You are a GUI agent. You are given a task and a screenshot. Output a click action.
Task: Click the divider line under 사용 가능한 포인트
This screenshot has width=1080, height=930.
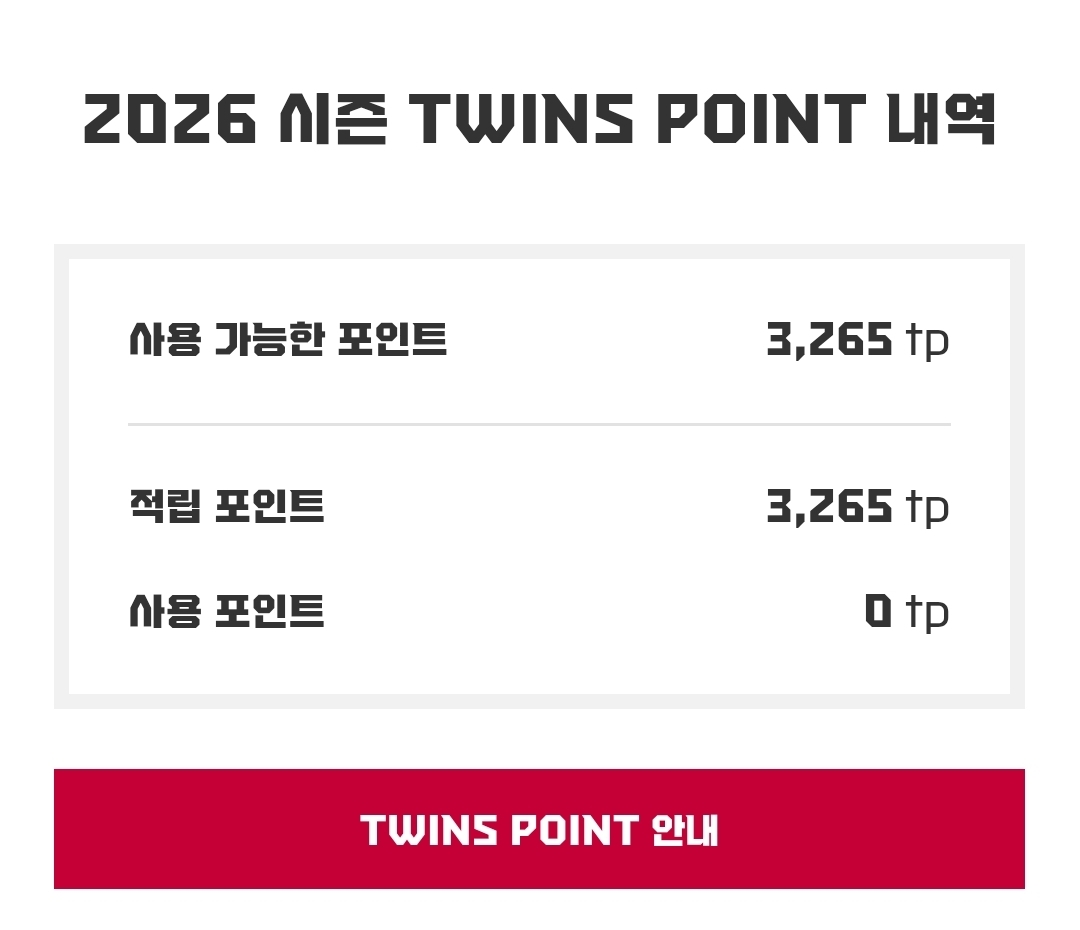point(539,425)
